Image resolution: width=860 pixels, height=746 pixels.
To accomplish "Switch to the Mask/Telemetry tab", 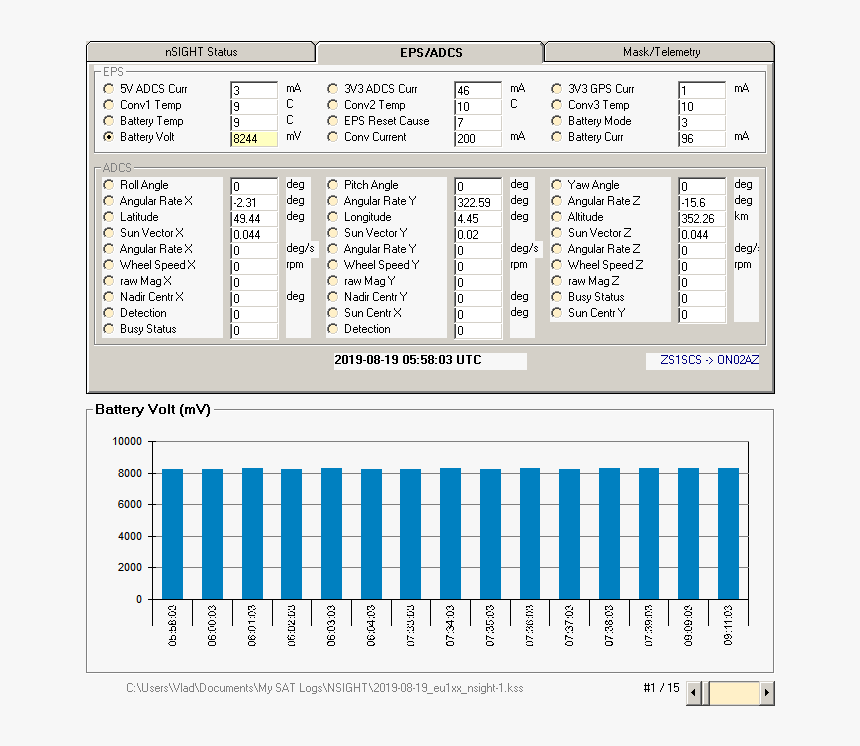I will click(x=659, y=51).
